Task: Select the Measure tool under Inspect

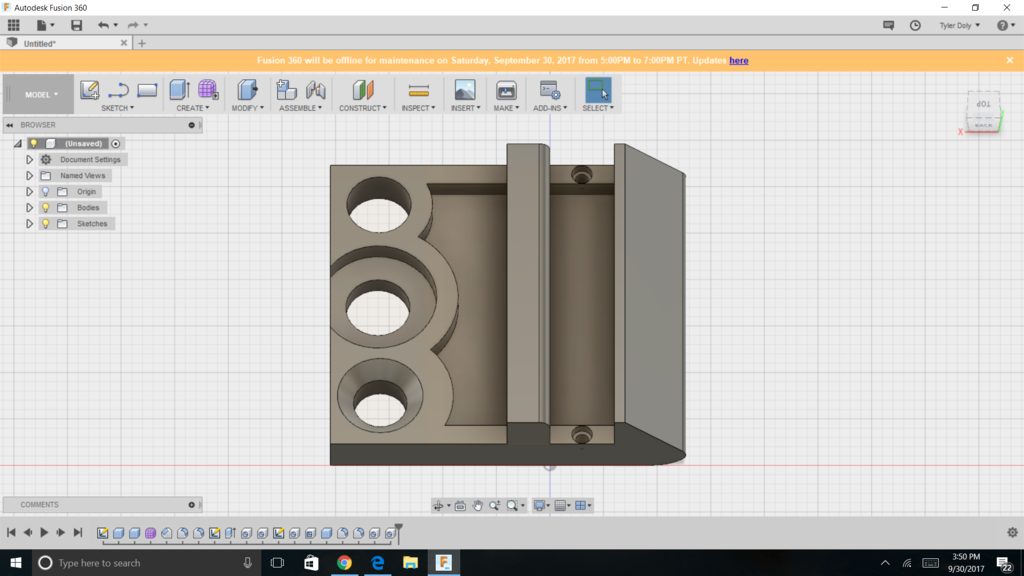Action: [x=418, y=90]
